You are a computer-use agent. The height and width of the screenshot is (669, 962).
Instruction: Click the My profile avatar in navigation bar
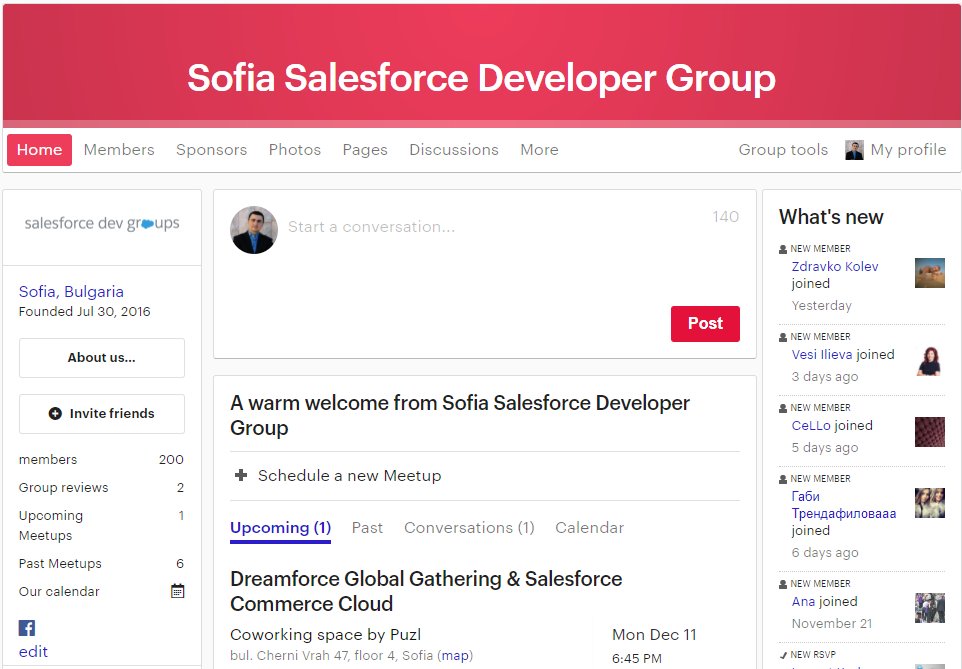coord(854,150)
